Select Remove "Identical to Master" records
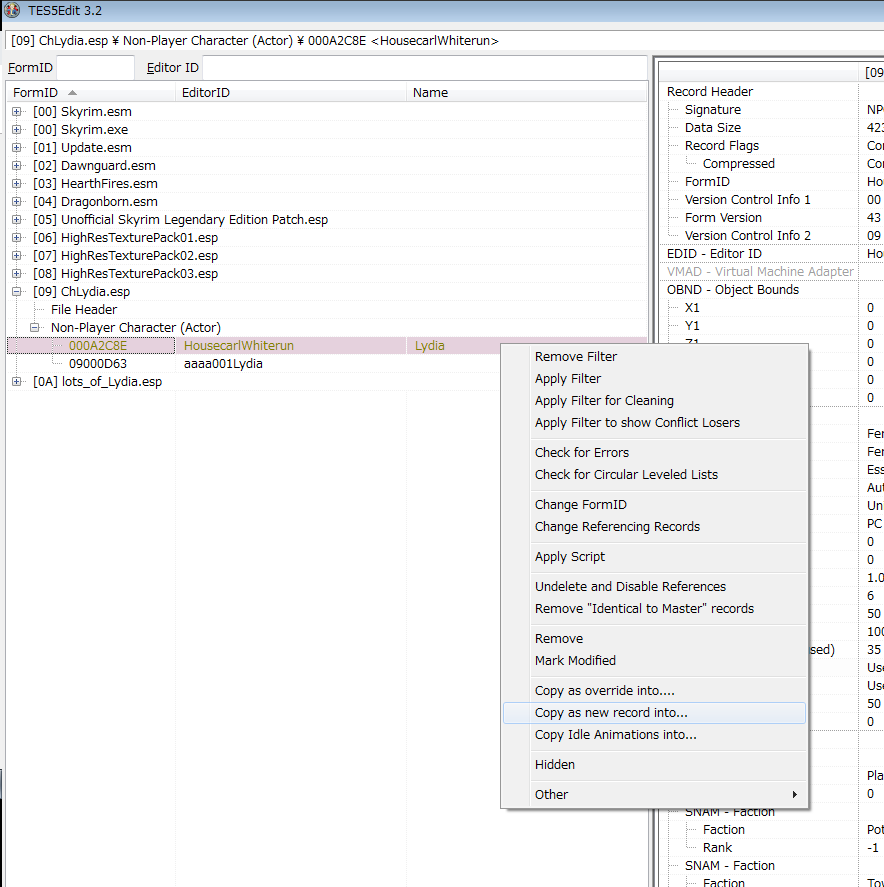 tap(654, 609)
